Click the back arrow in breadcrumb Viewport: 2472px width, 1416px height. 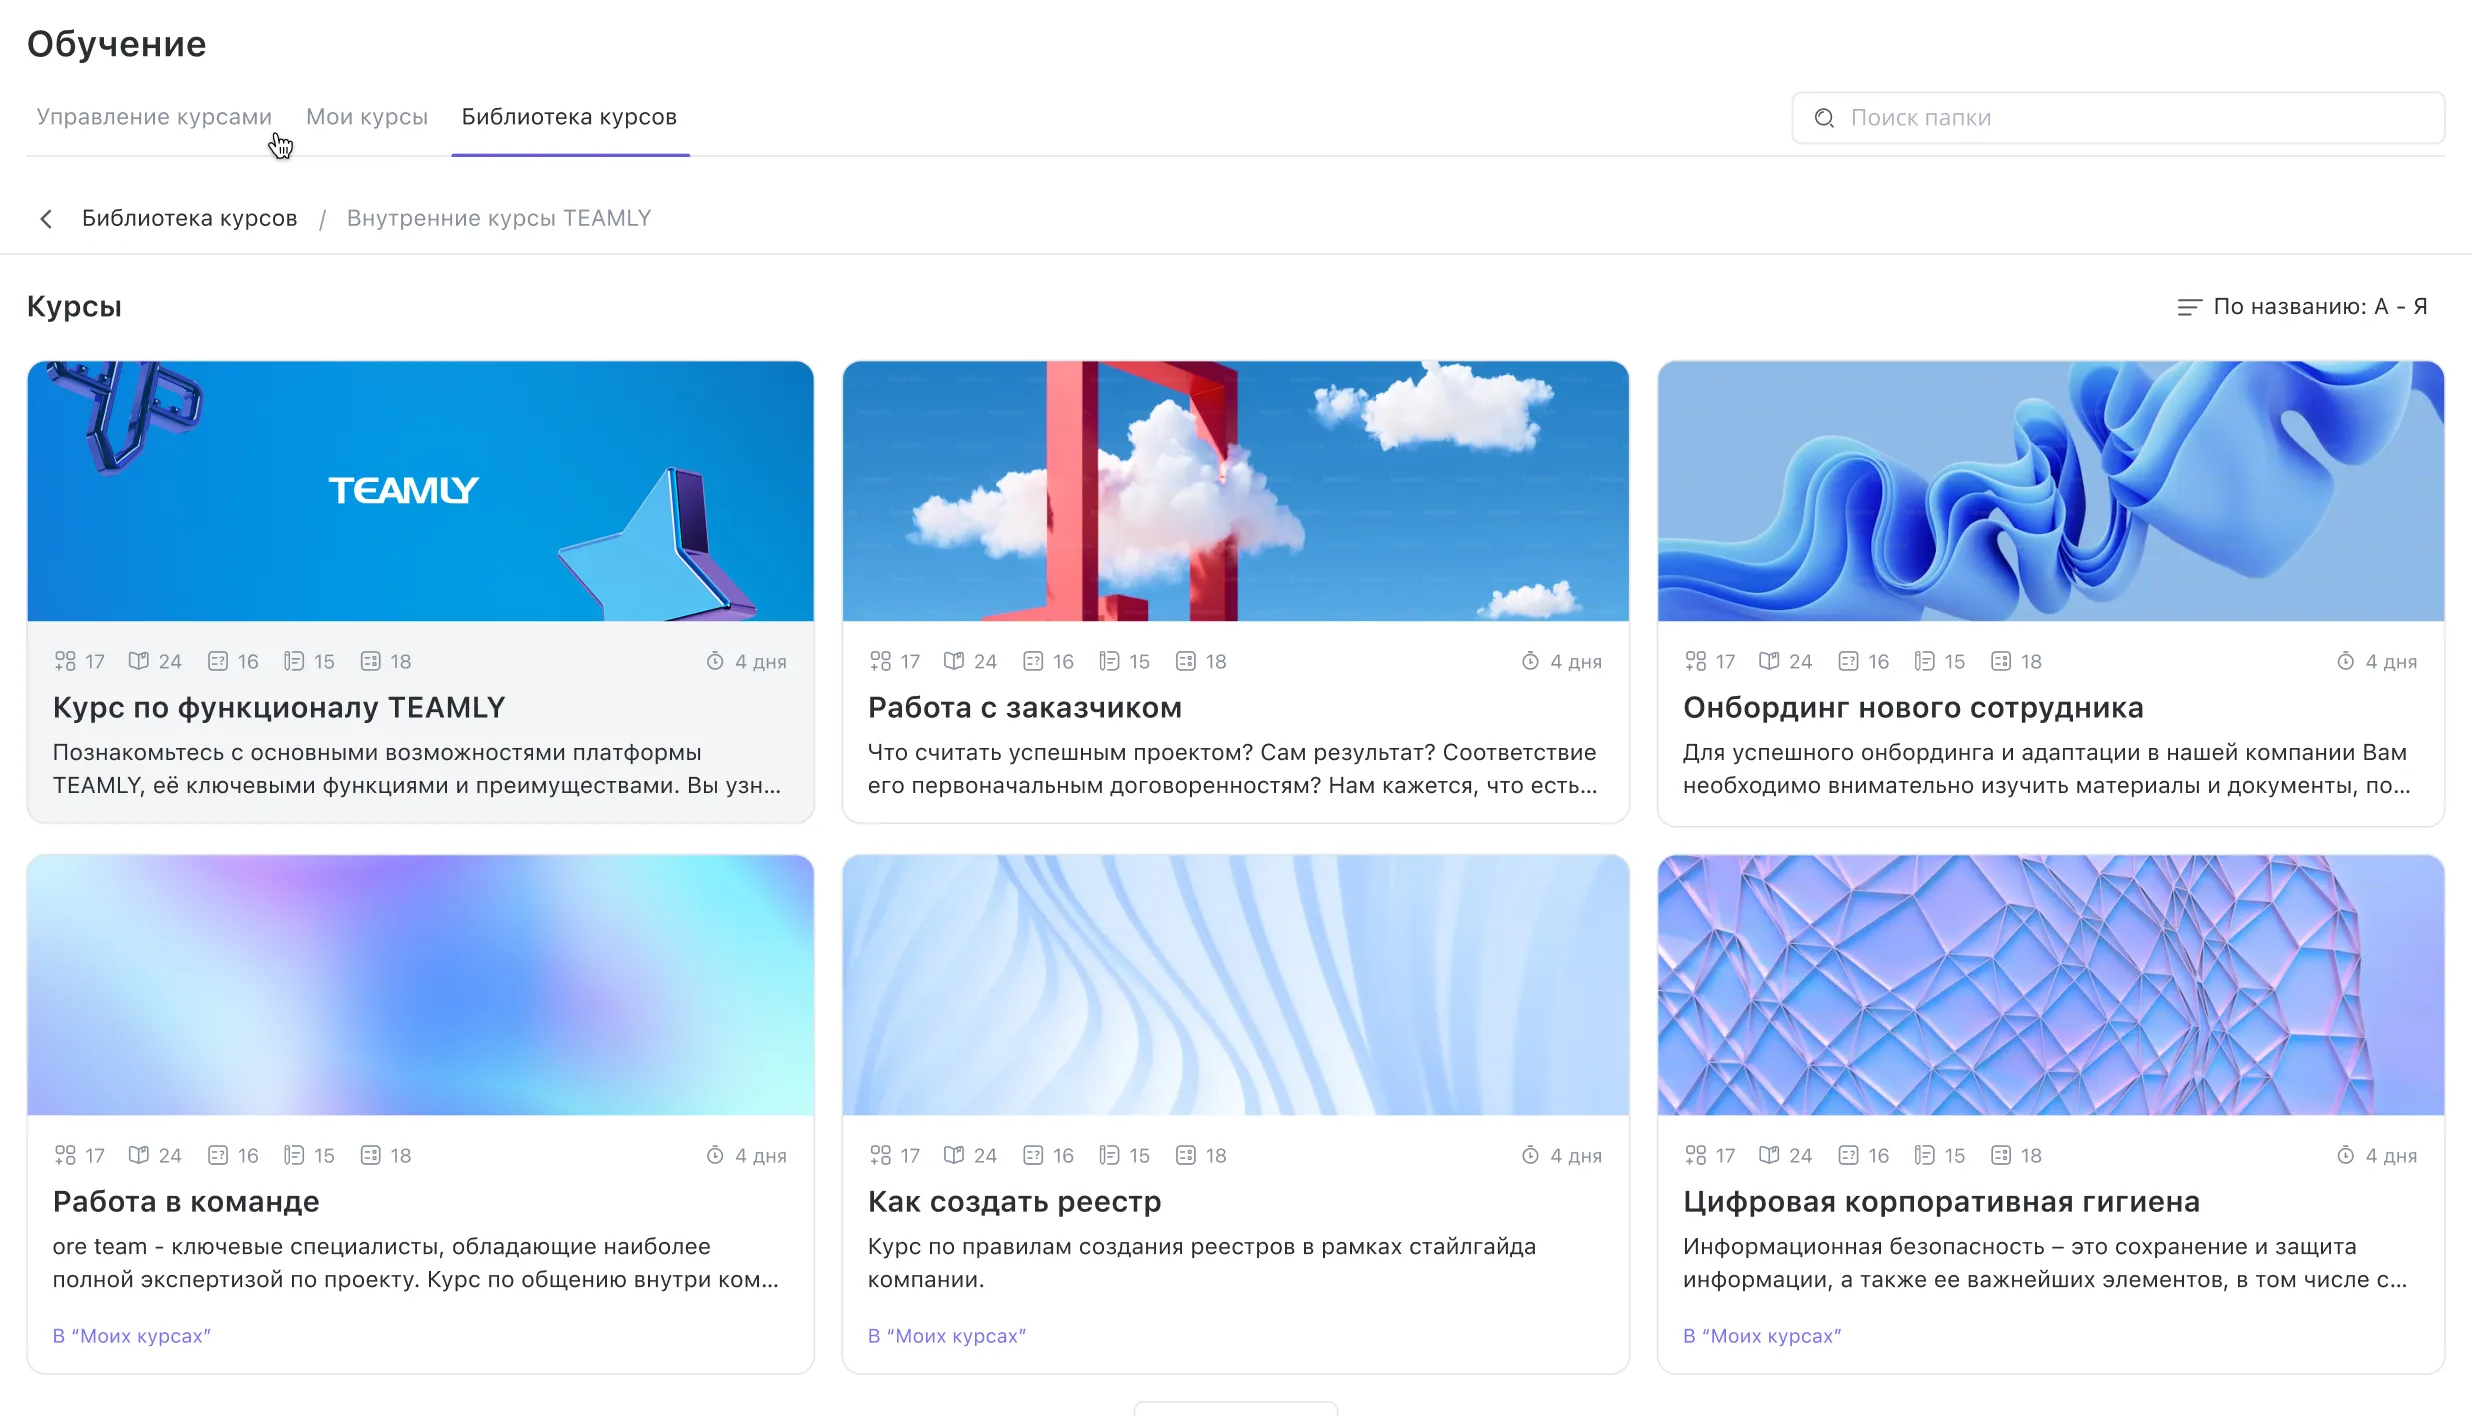[x=46, y=218]
